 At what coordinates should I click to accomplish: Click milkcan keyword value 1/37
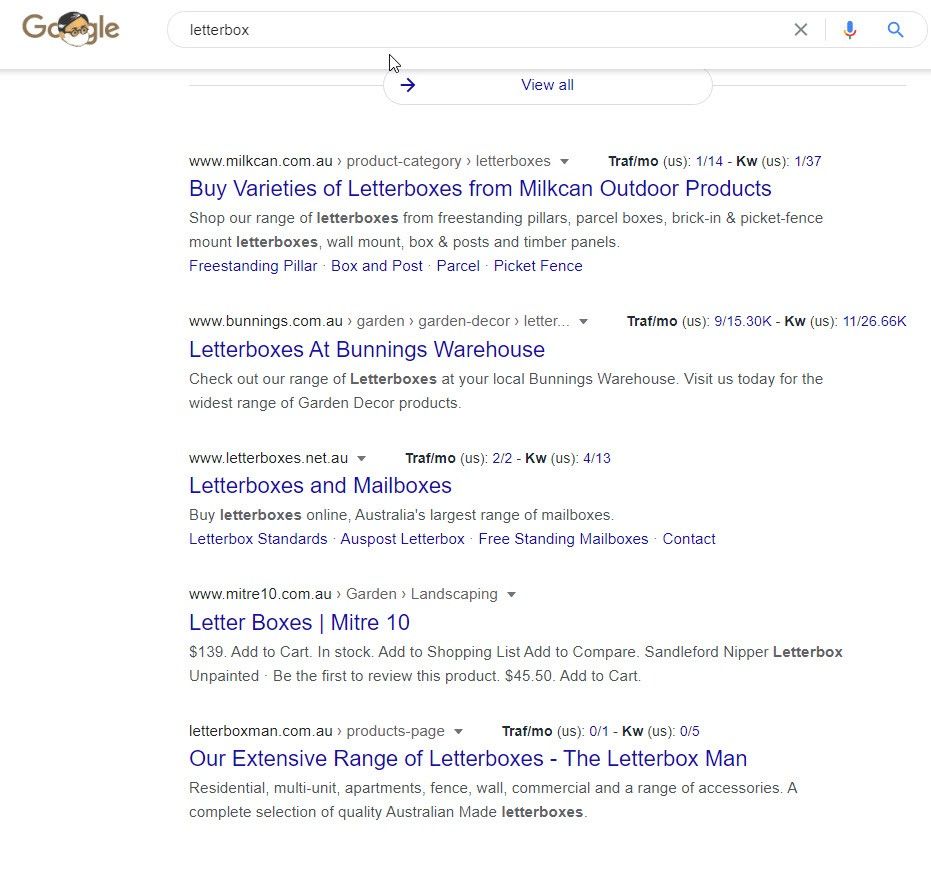(808, 161)
